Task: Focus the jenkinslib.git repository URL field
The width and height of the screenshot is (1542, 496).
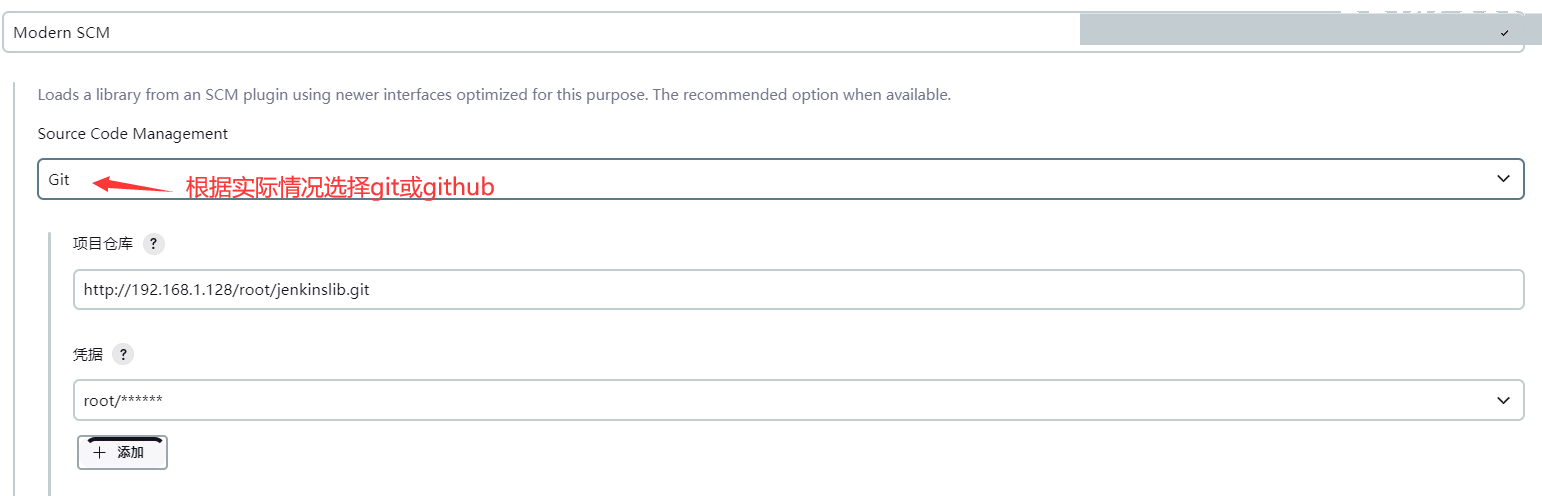Action: (798, 289)
